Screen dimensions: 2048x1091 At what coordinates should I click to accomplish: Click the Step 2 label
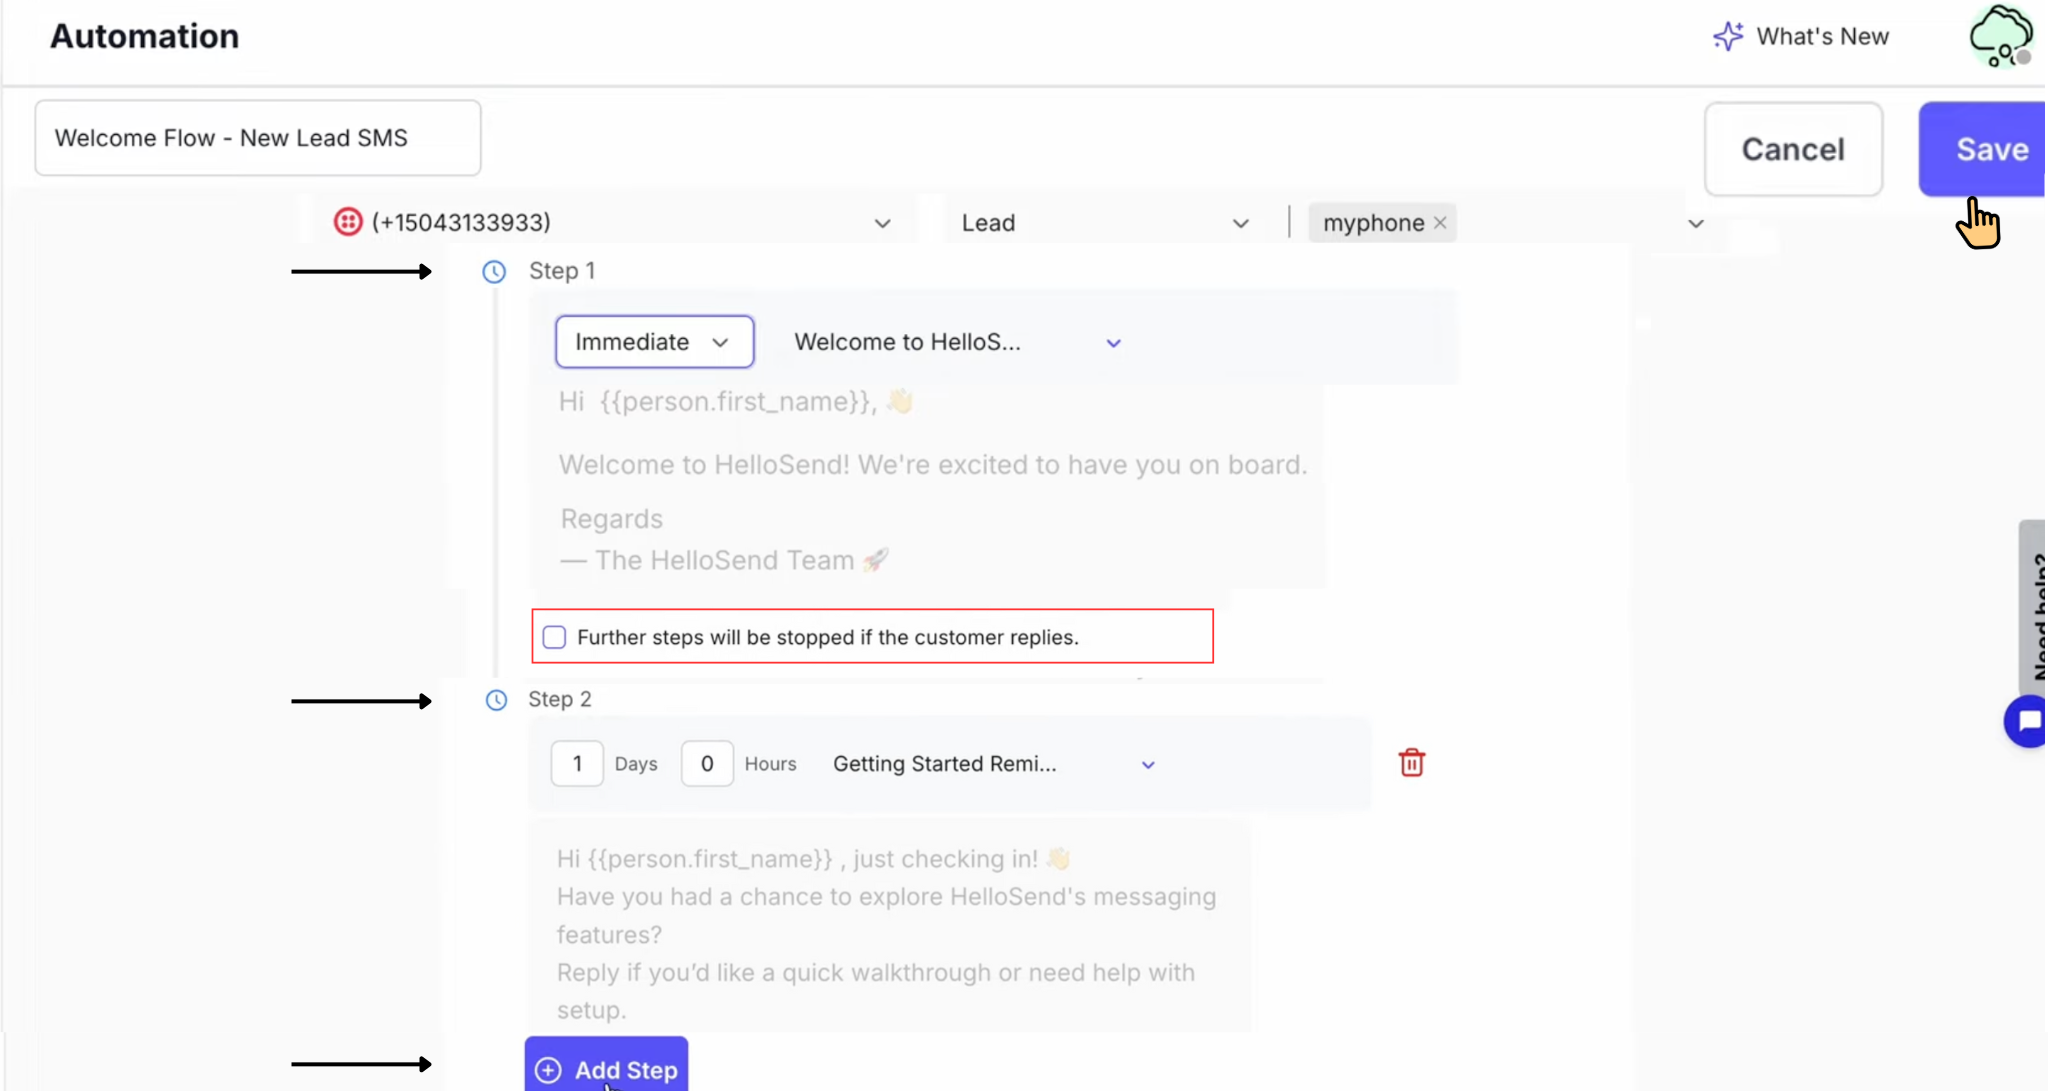560,699
